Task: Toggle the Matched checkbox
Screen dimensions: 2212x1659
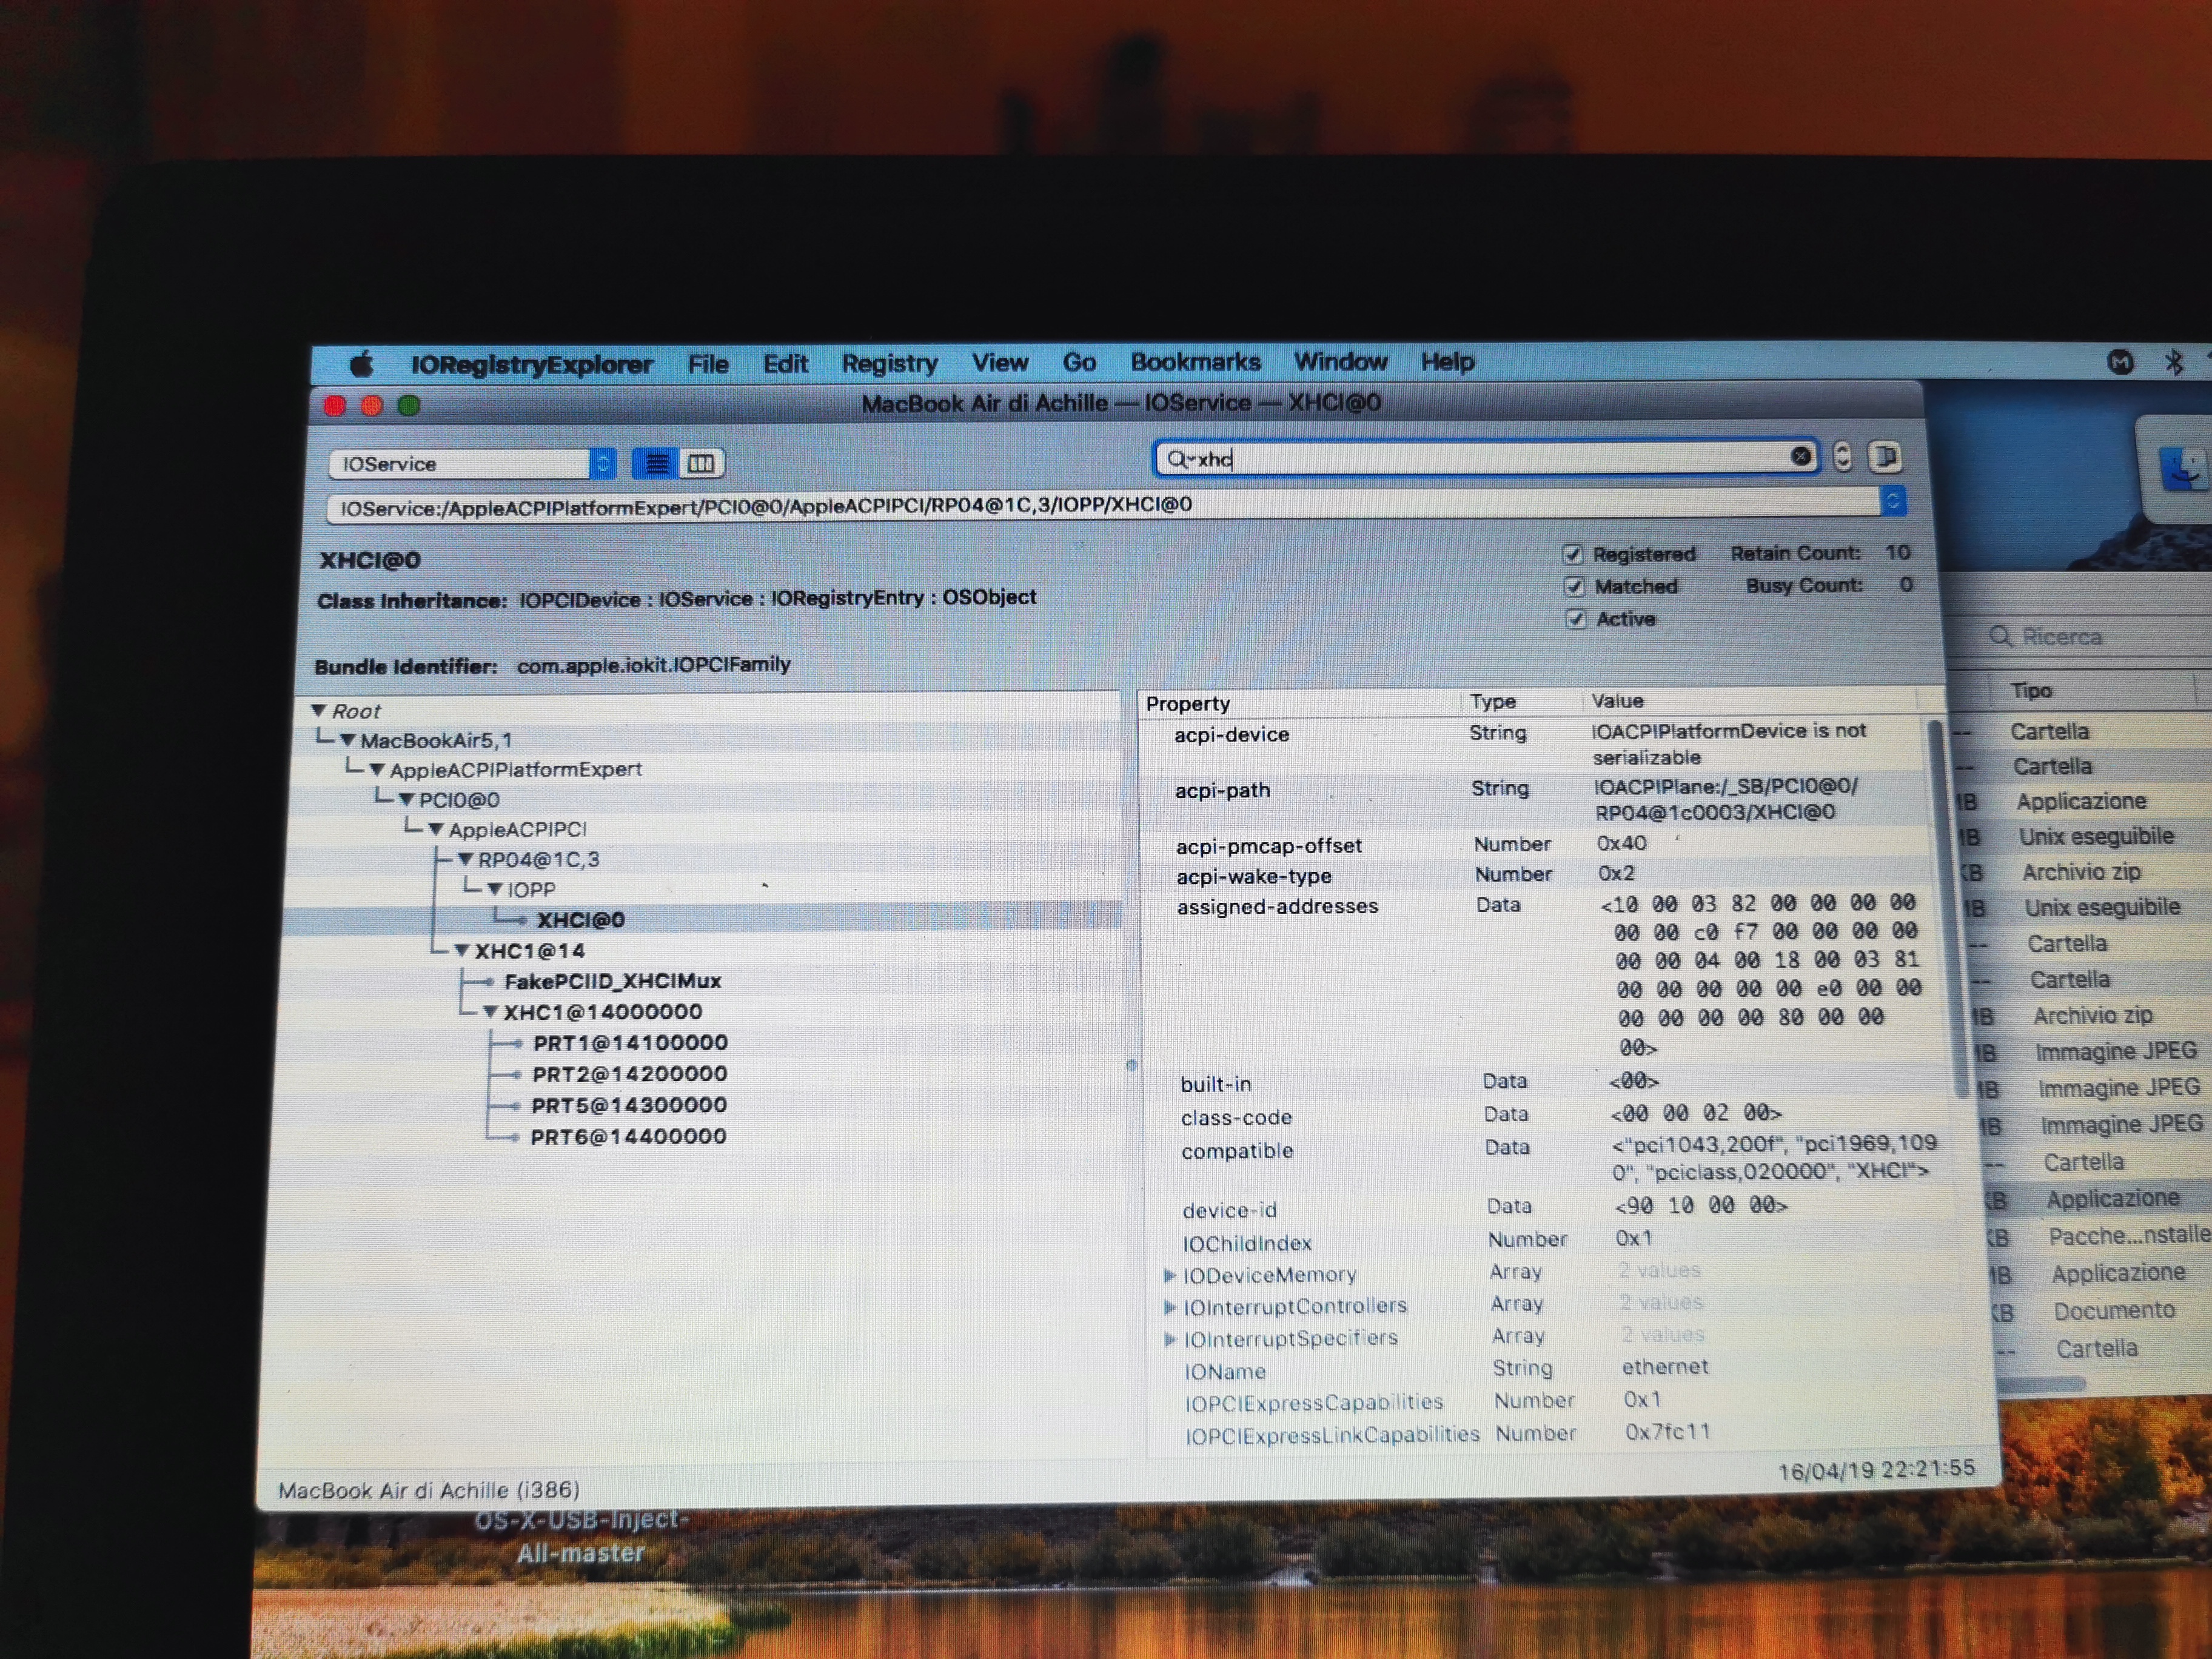Action: 1574,586
